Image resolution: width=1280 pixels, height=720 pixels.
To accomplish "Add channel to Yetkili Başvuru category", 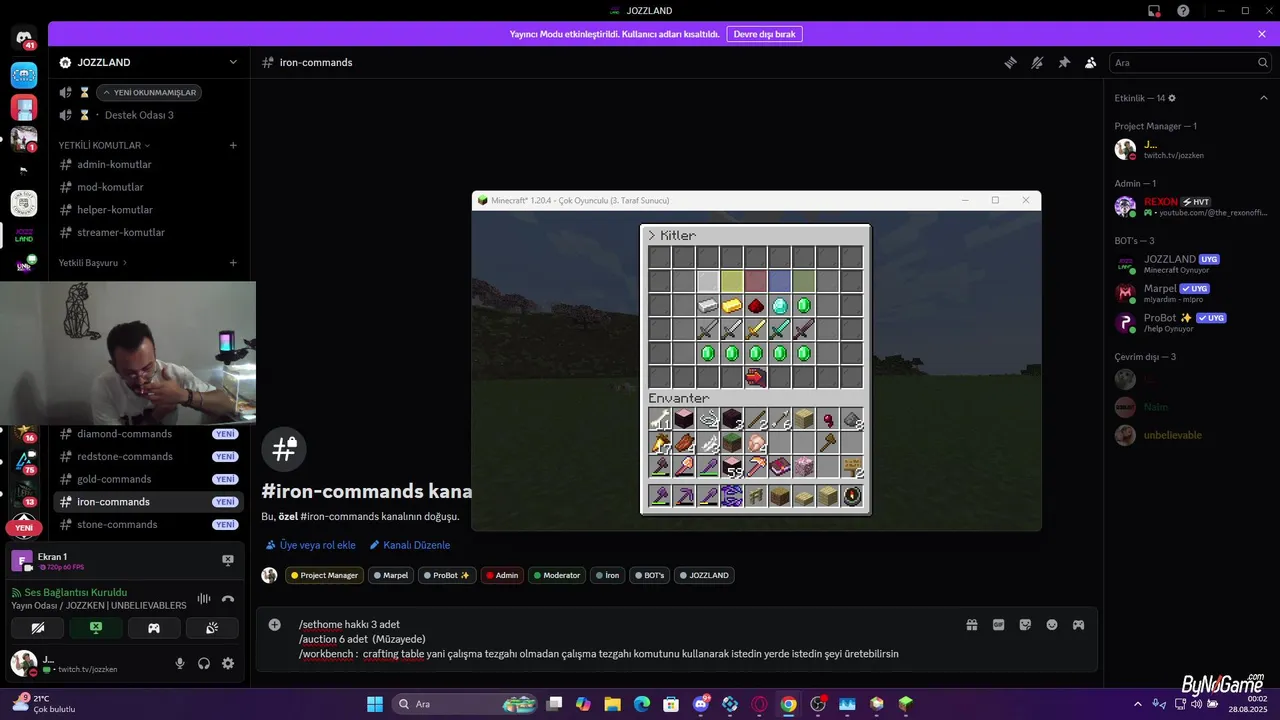I will 233,263.
